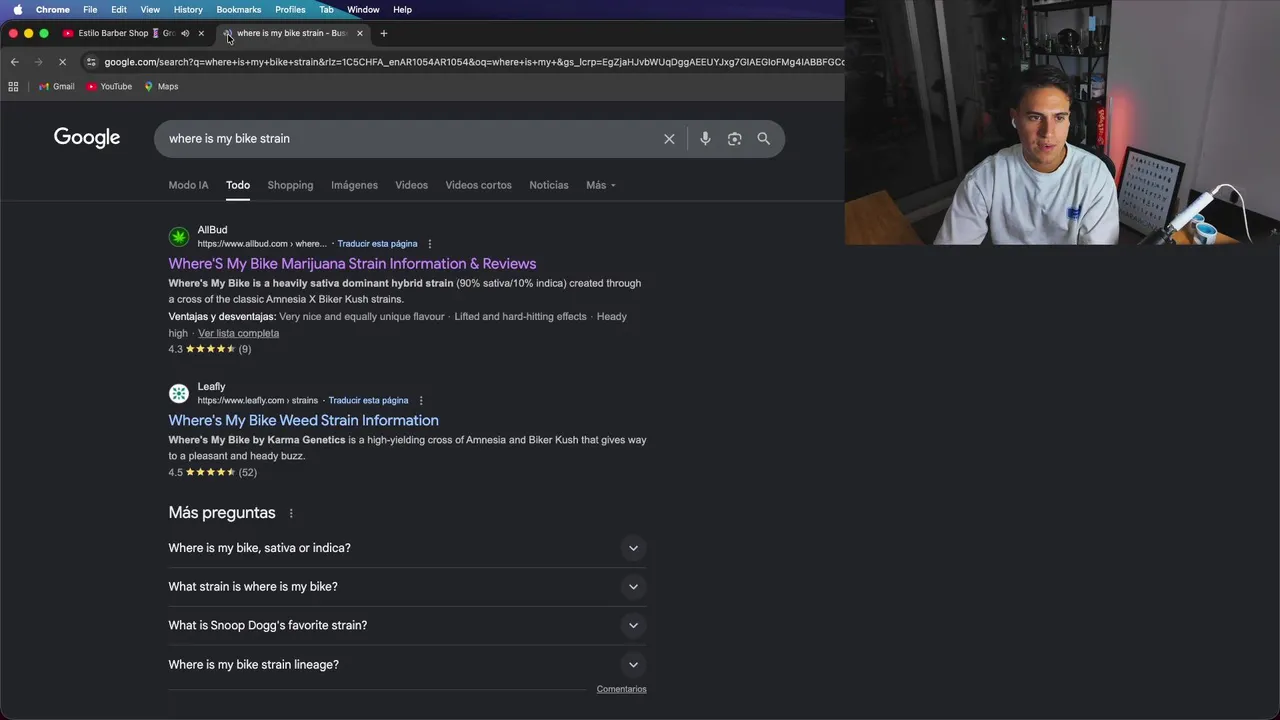Viewport: 1280px width, 720px height.
Task: Open more options for Leafly result
Action: pyautogui.click(x=421, y=401)
